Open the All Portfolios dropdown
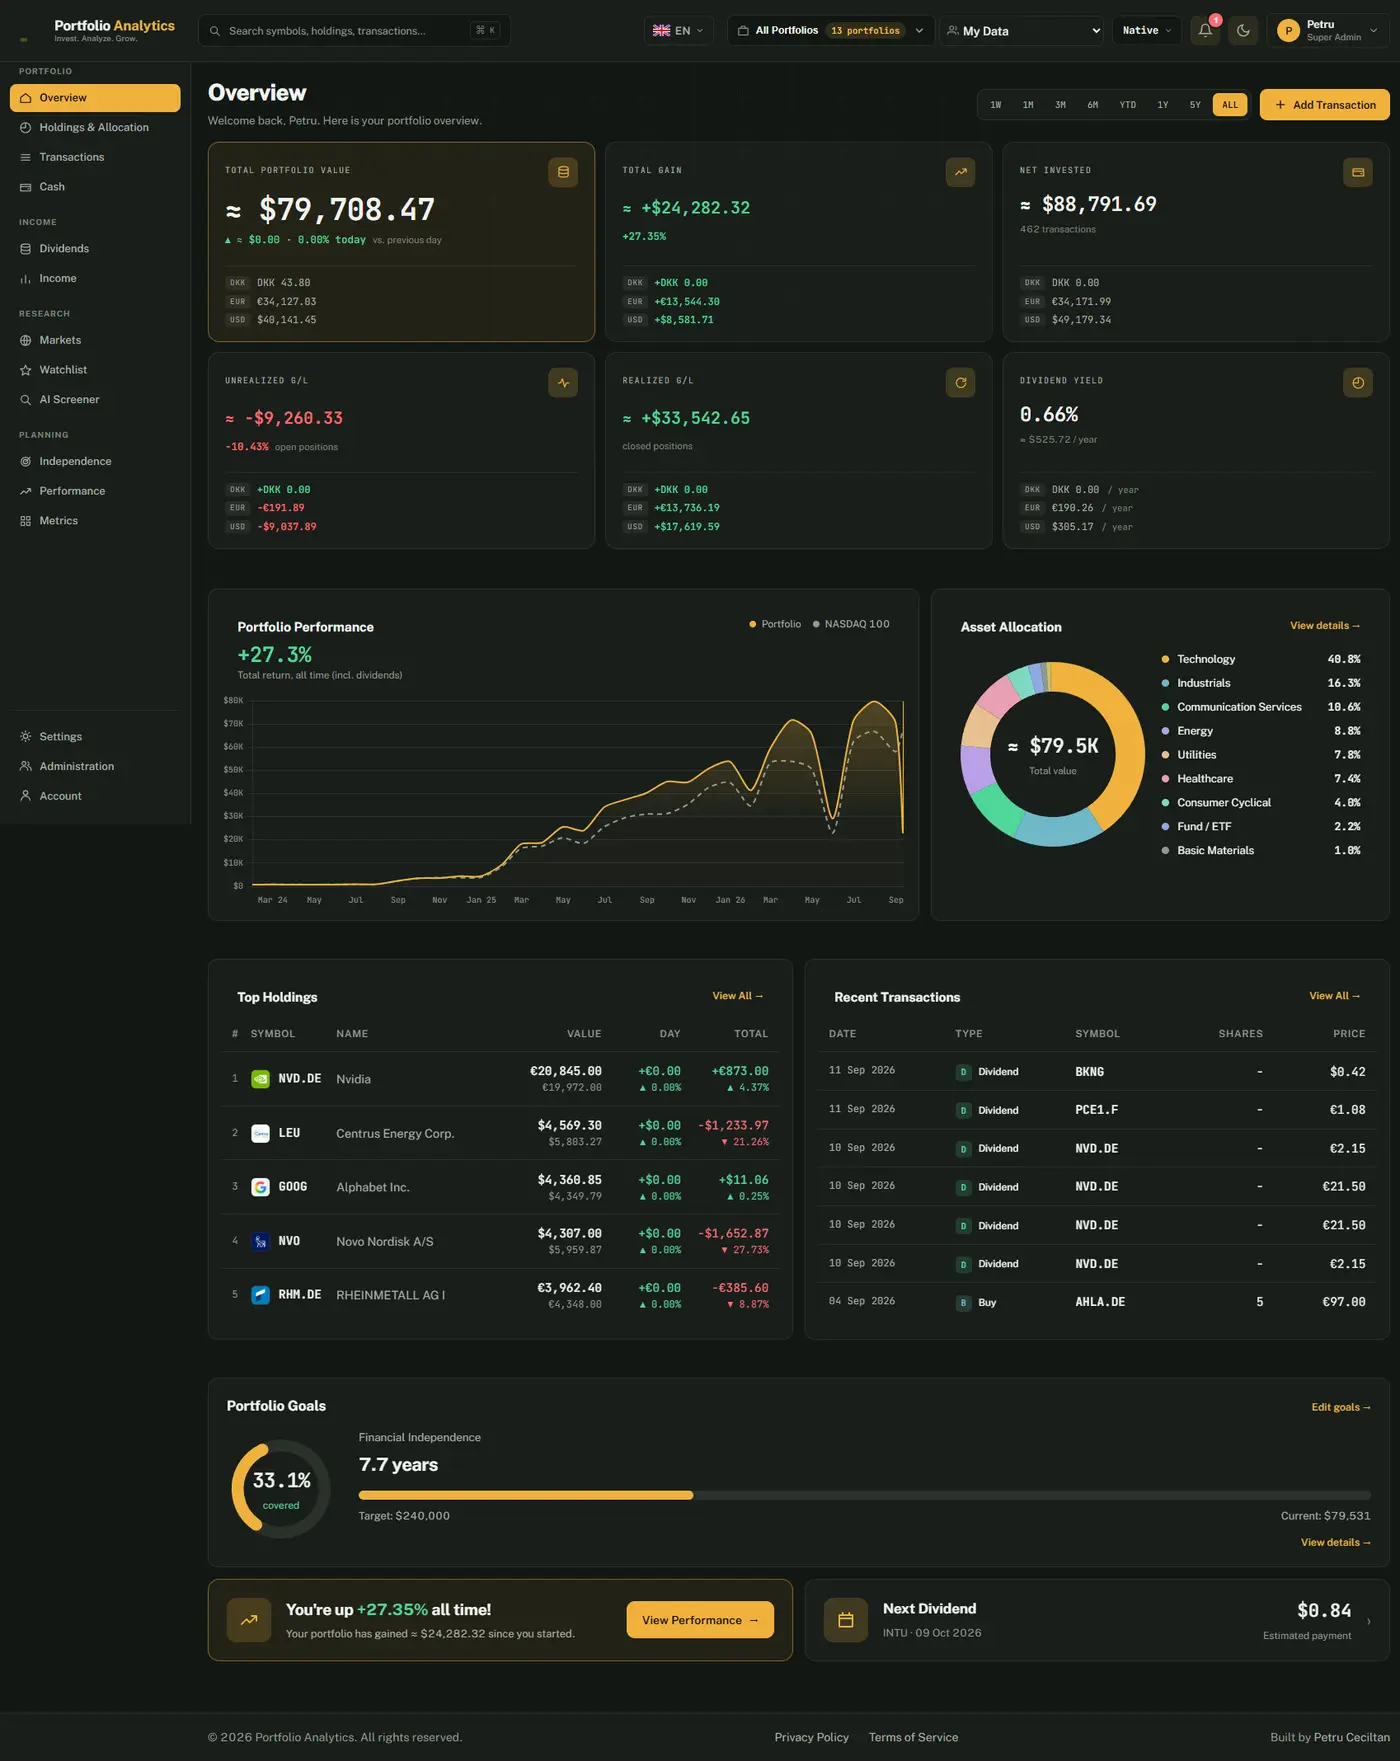This screenshot has width=1400, height=1761. click(x=831, y=31)
